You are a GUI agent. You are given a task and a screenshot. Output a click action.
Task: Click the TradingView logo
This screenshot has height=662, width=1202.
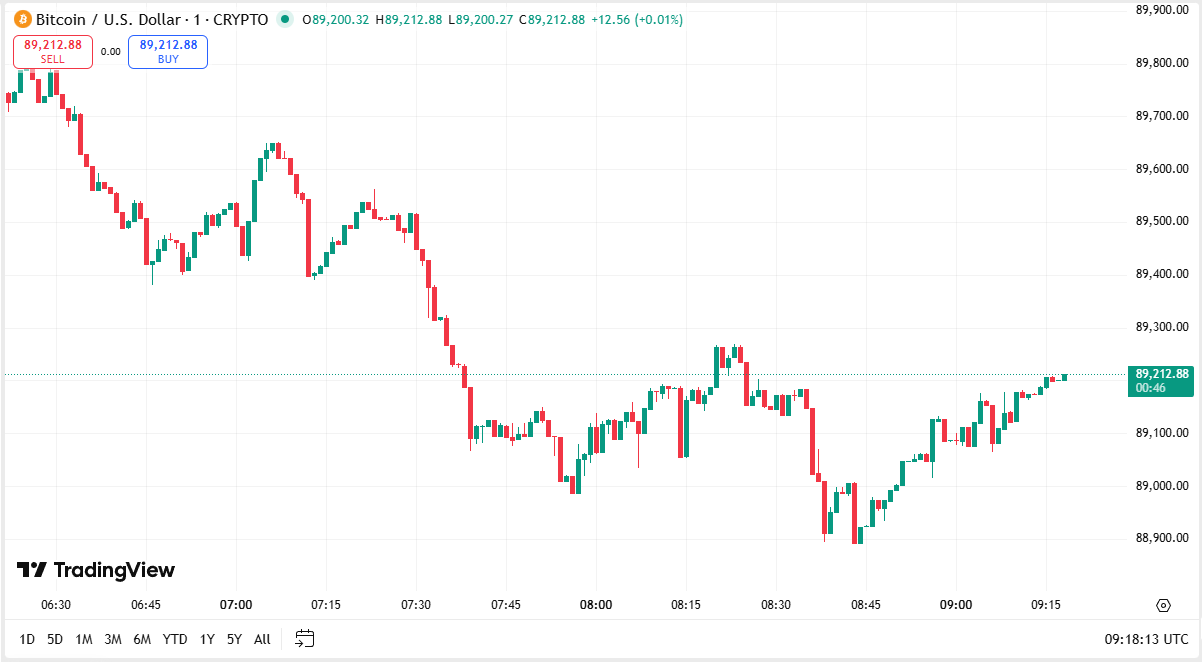(x=95, y=569)
